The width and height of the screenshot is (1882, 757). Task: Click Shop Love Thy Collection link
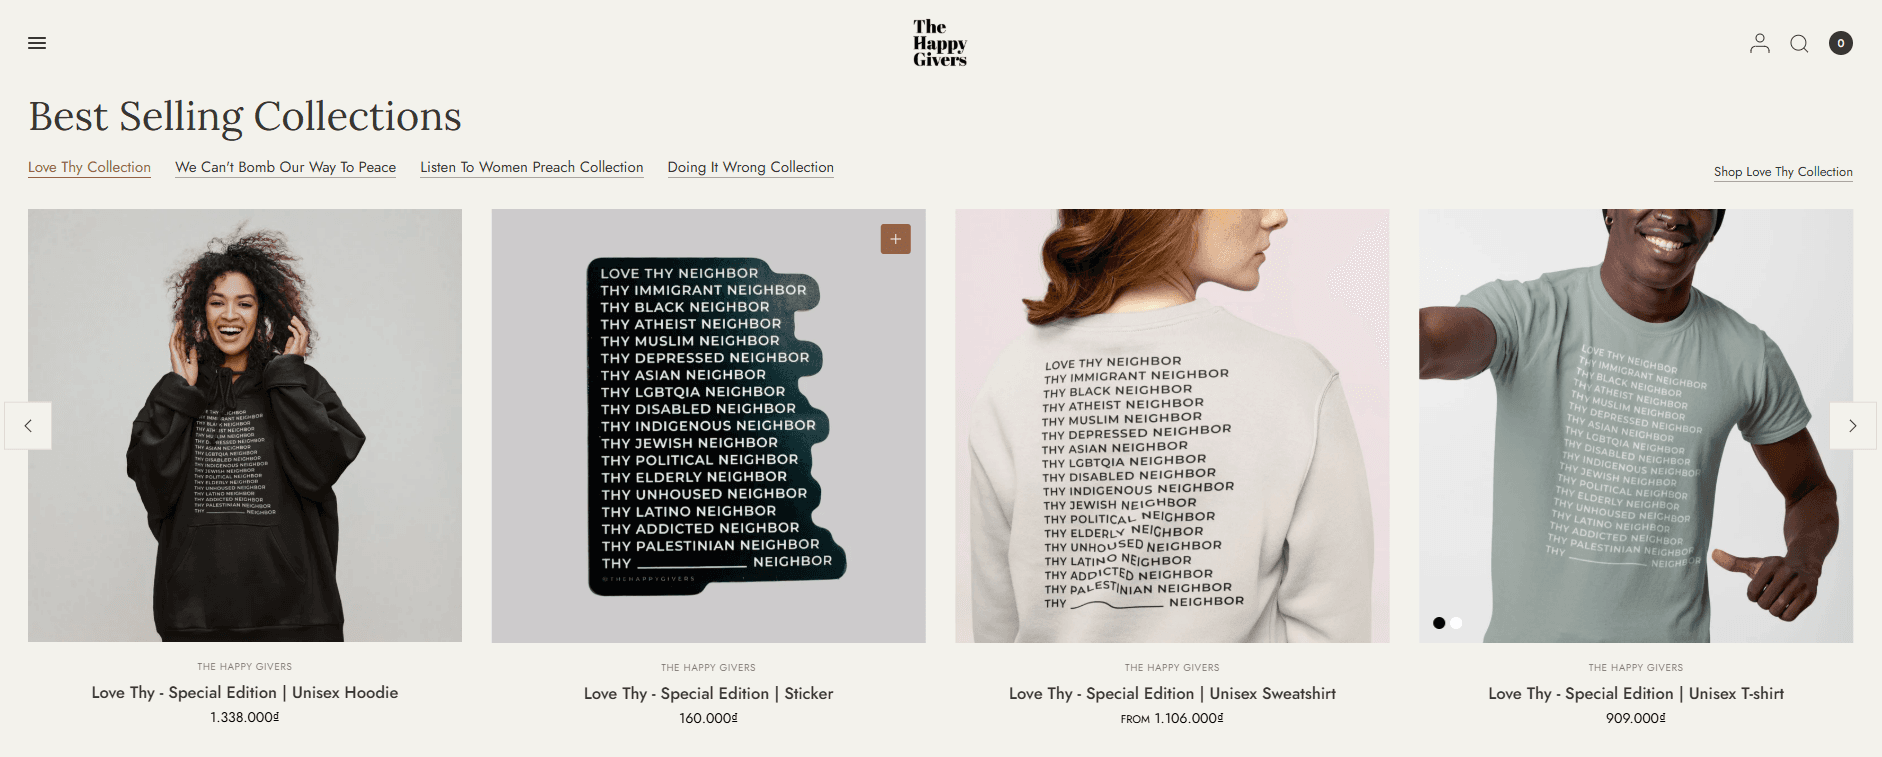pyautogui.click(x=1782, y=172)
